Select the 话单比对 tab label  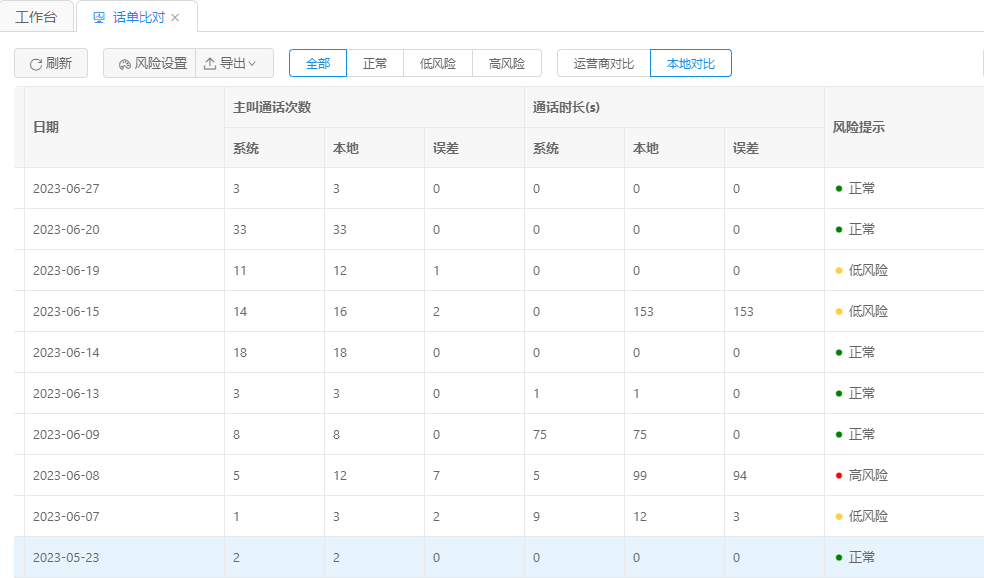[x=138, y=18]
